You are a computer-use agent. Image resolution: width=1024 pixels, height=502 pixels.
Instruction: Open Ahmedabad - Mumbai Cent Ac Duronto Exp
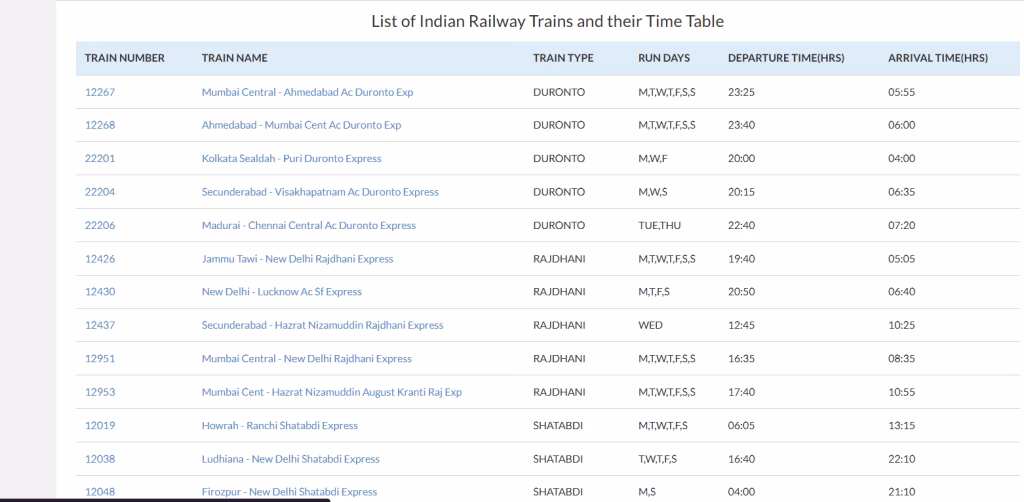click(x=302, y=125)
